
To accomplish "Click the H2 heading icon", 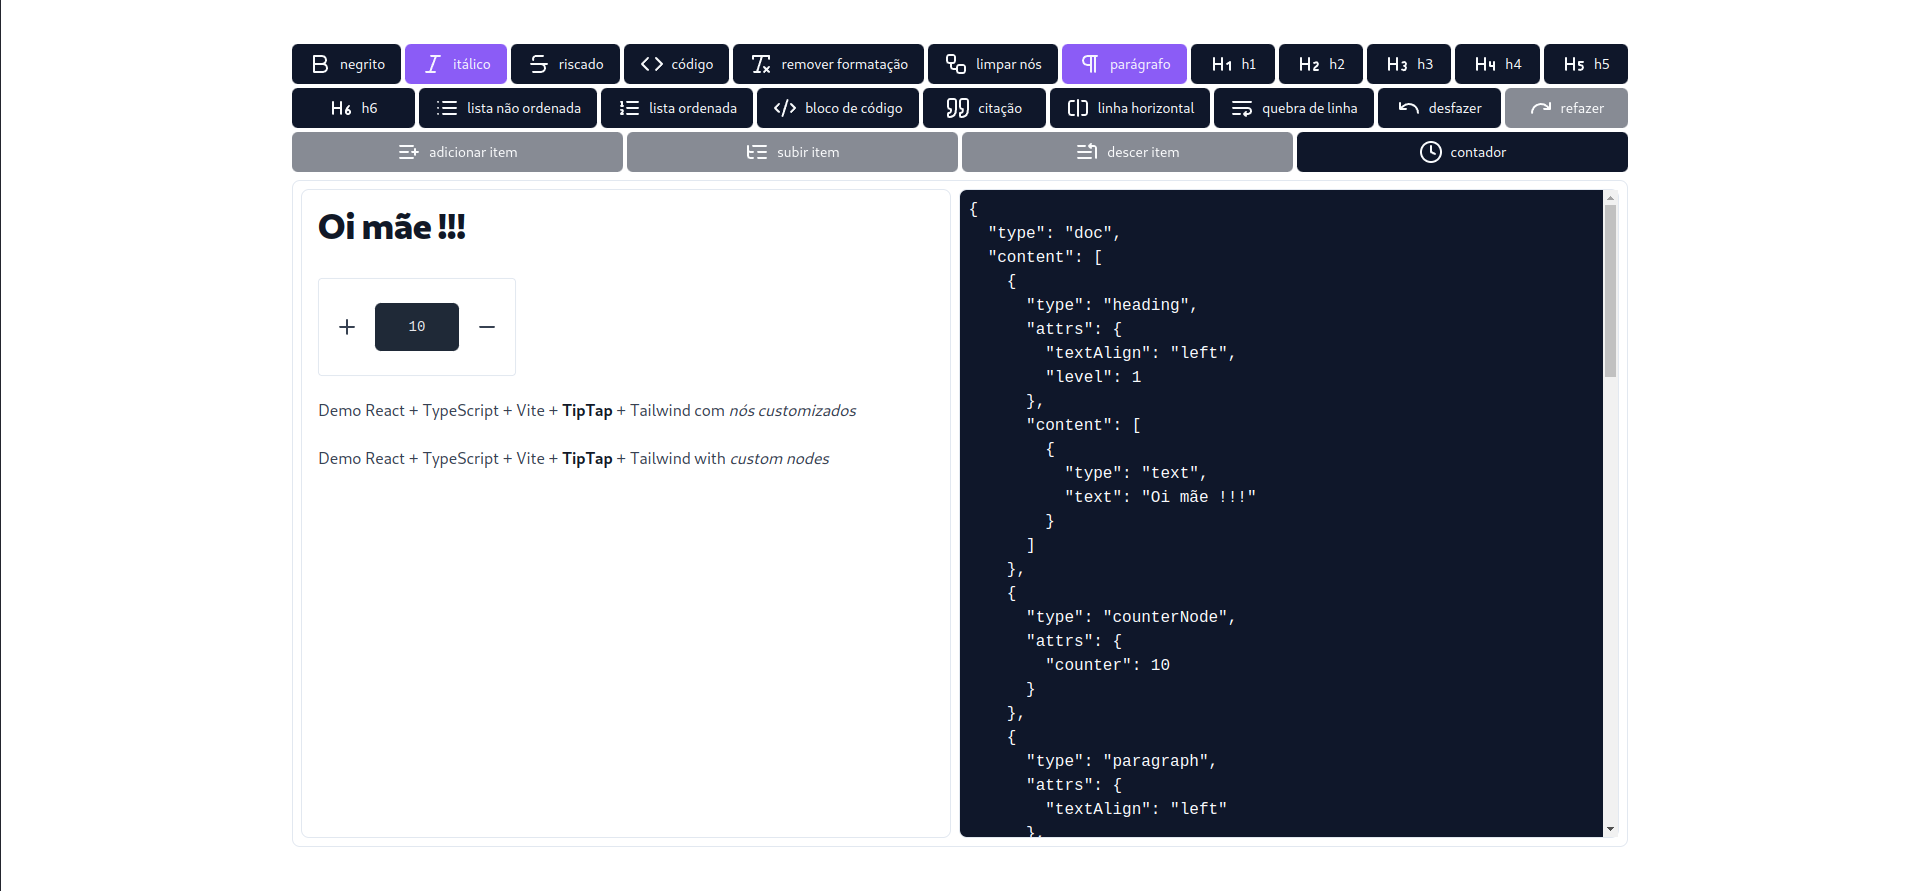I will click(x=1309, y=64).
